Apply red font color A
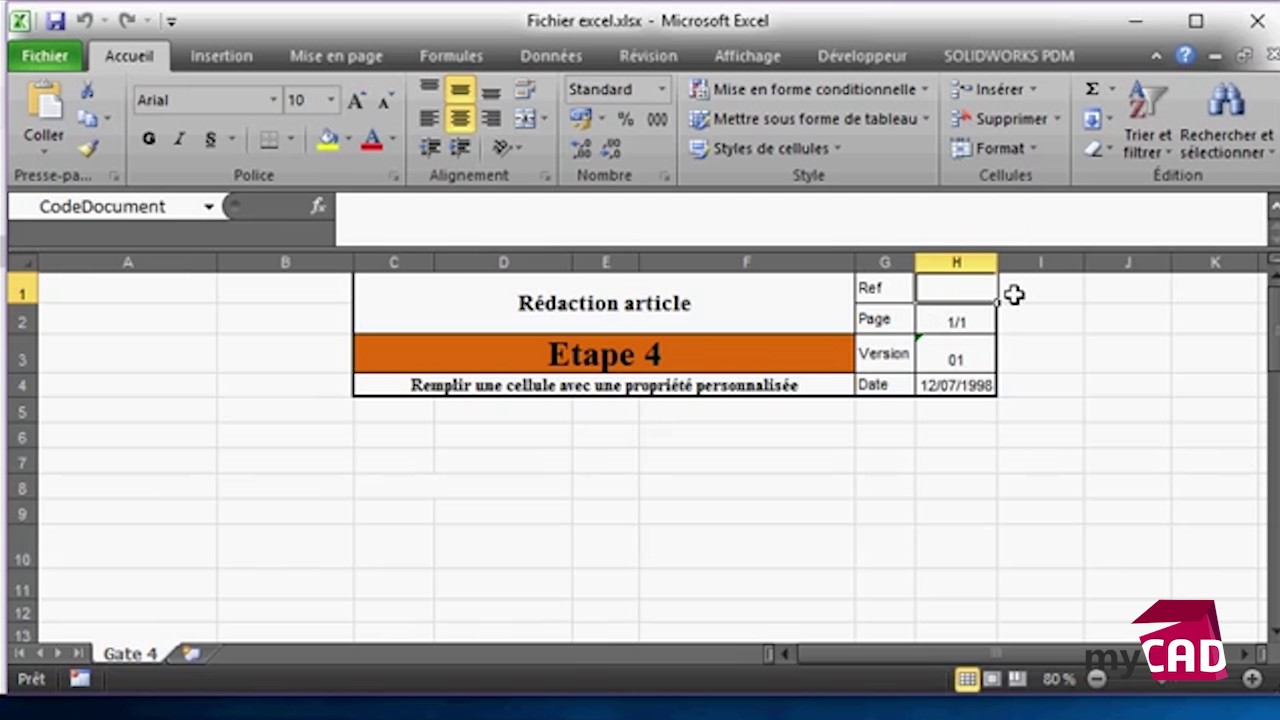 pos(372,140)
